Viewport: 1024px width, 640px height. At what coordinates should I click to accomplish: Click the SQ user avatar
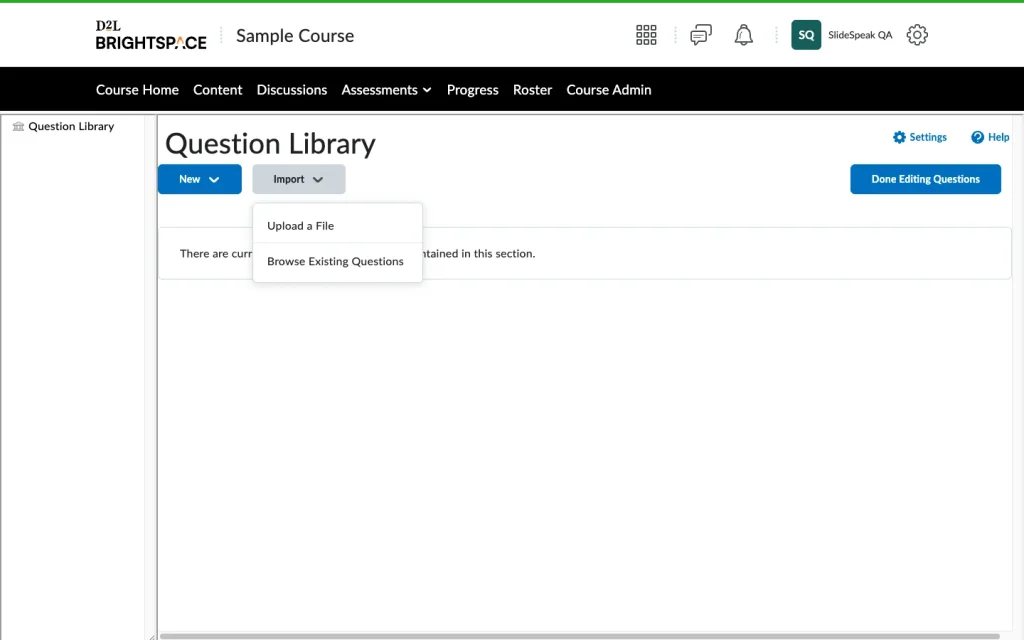(806, 35)
